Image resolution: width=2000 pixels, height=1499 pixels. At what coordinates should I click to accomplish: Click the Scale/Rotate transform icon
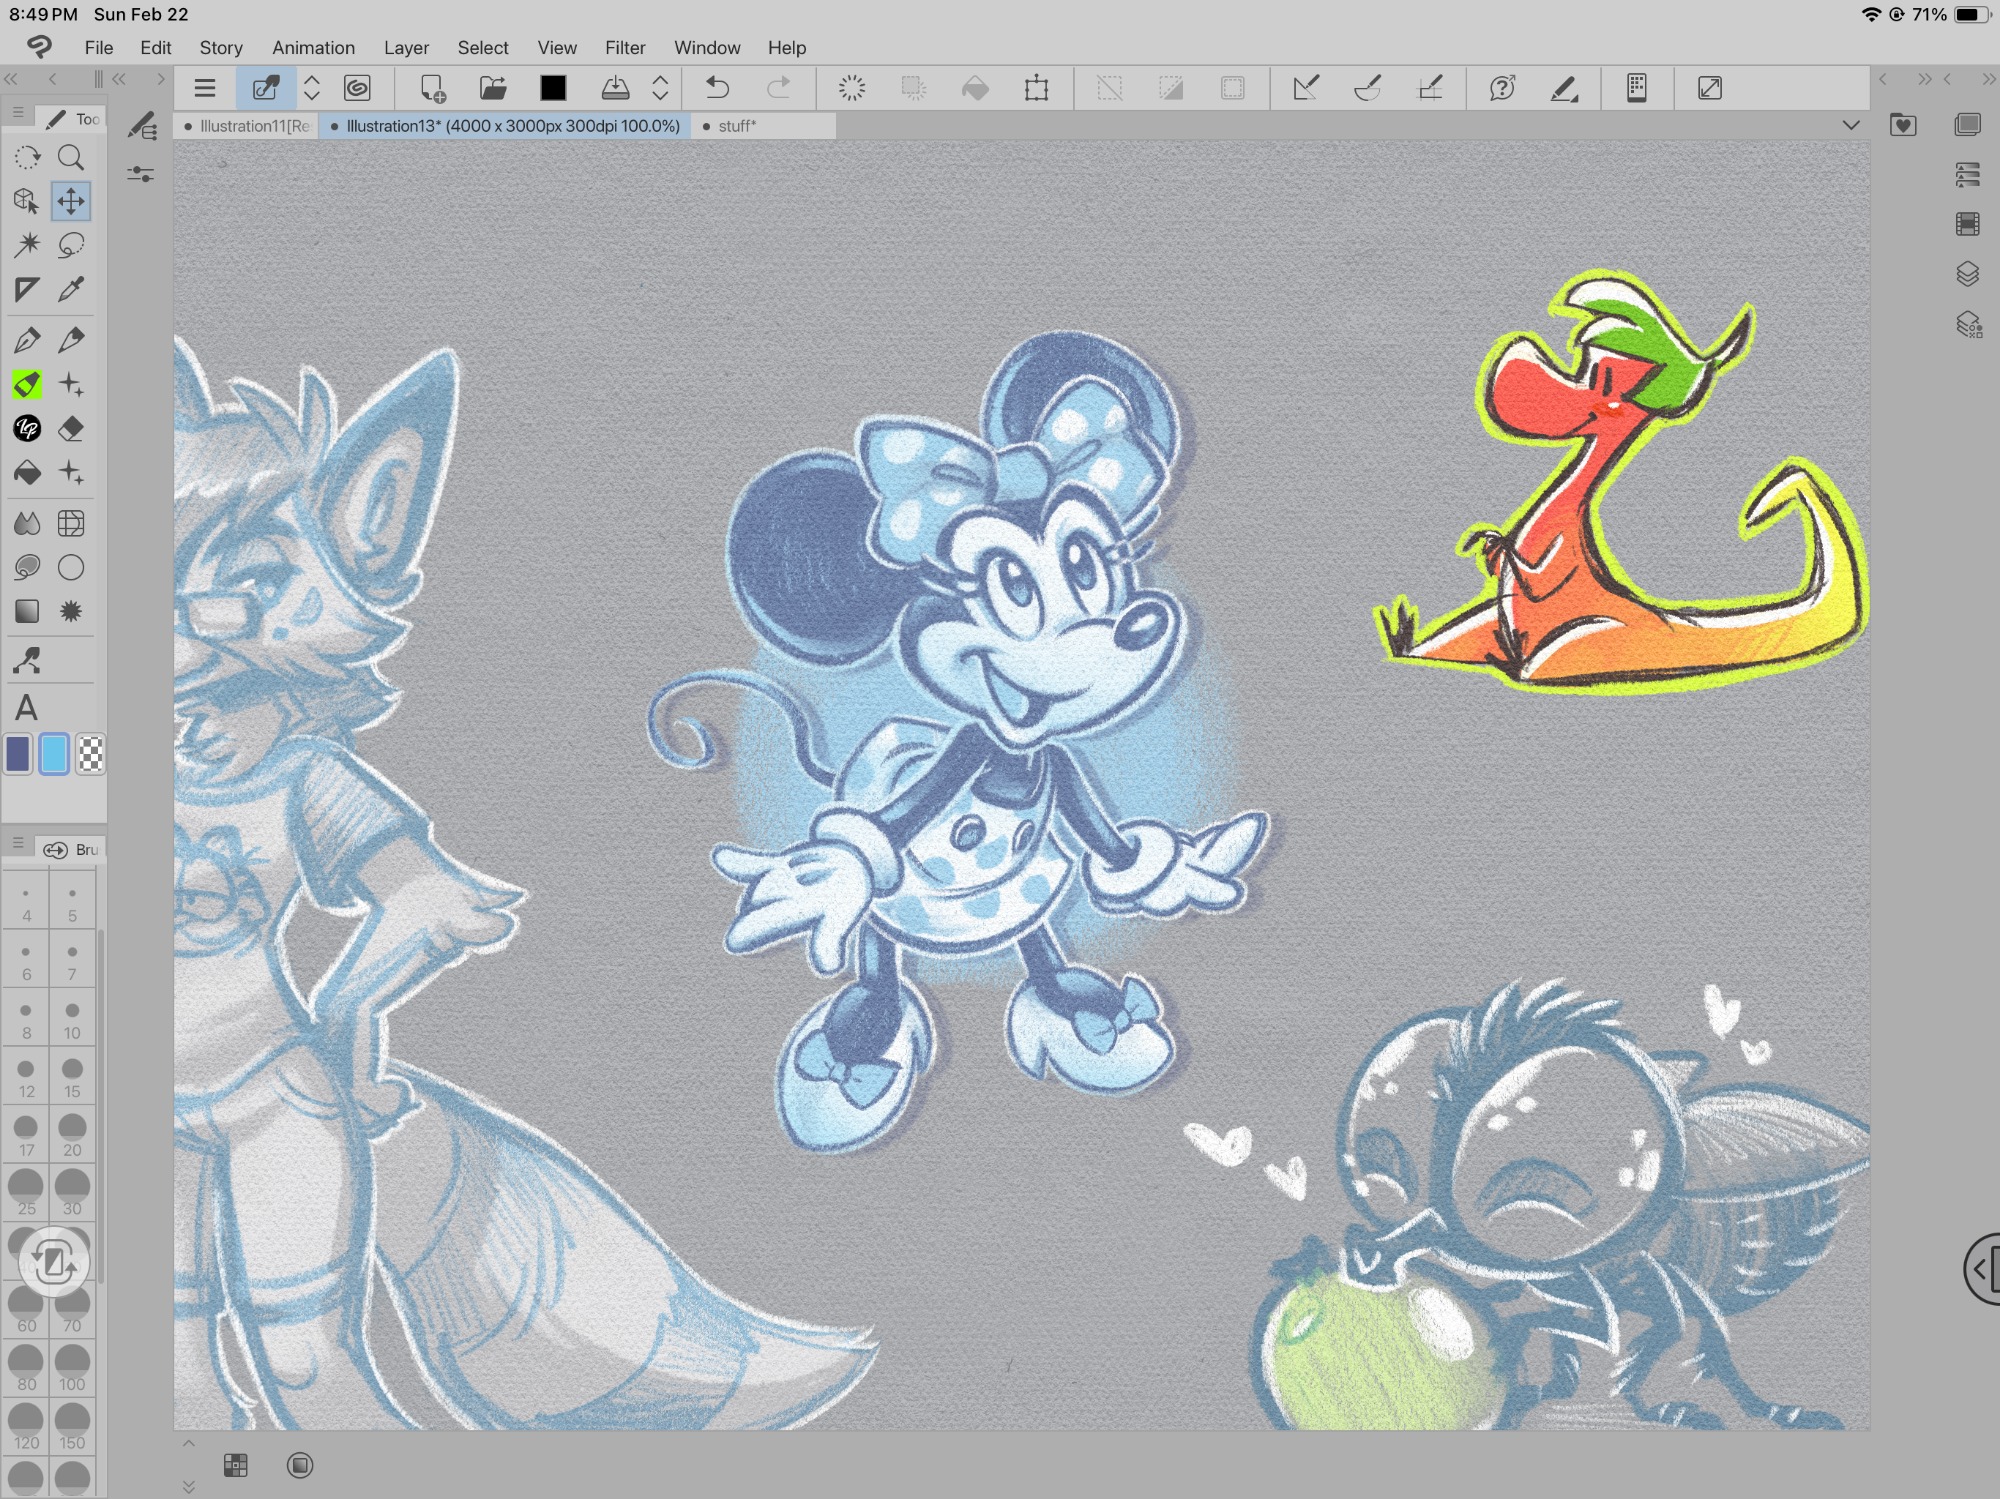1037,88
